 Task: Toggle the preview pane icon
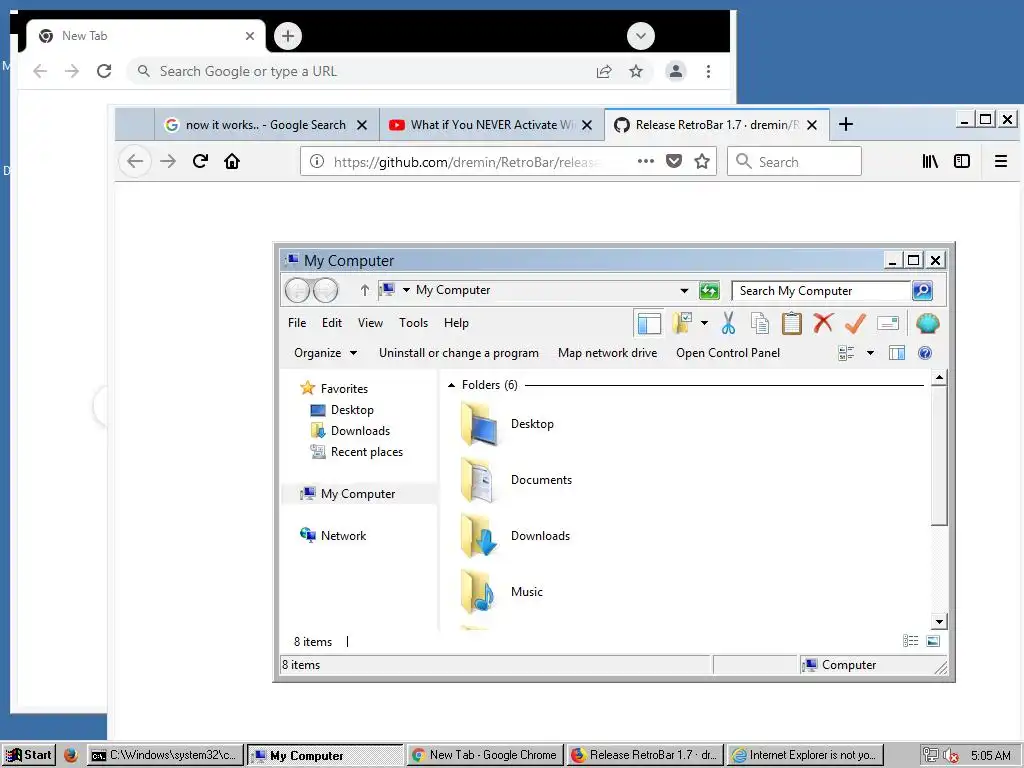897,353
